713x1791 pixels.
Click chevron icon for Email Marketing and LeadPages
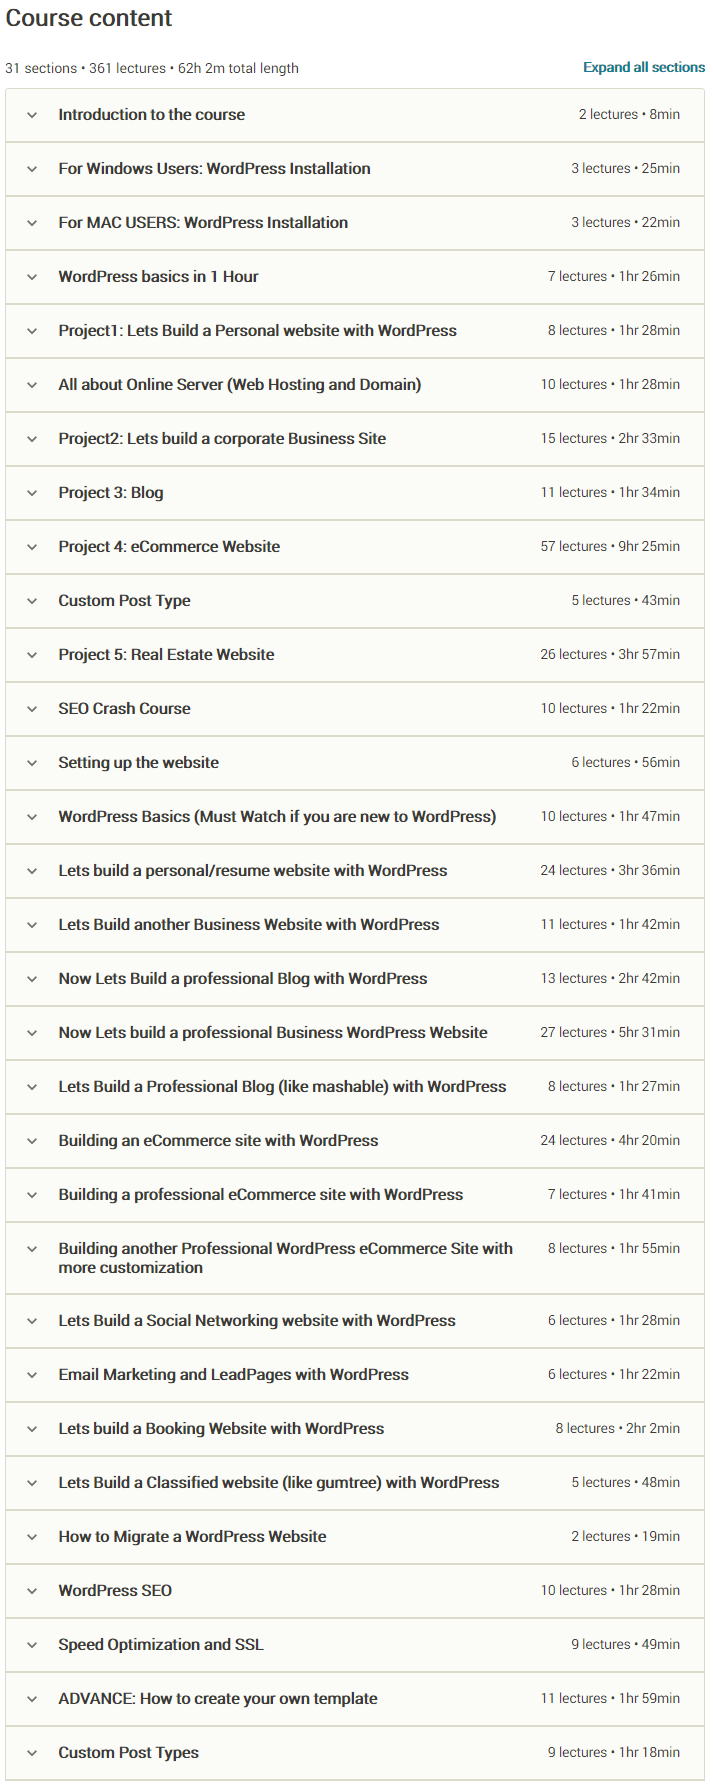click(x=32, y=1375)
